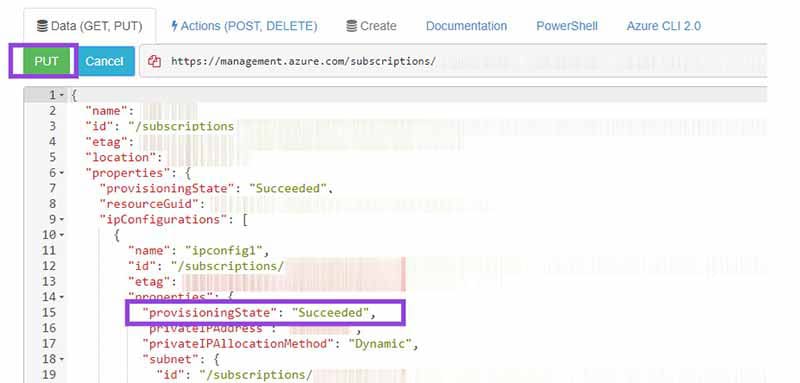
Task: Open the Create tab
Action: pyautogui.click(x=371, y=26)
